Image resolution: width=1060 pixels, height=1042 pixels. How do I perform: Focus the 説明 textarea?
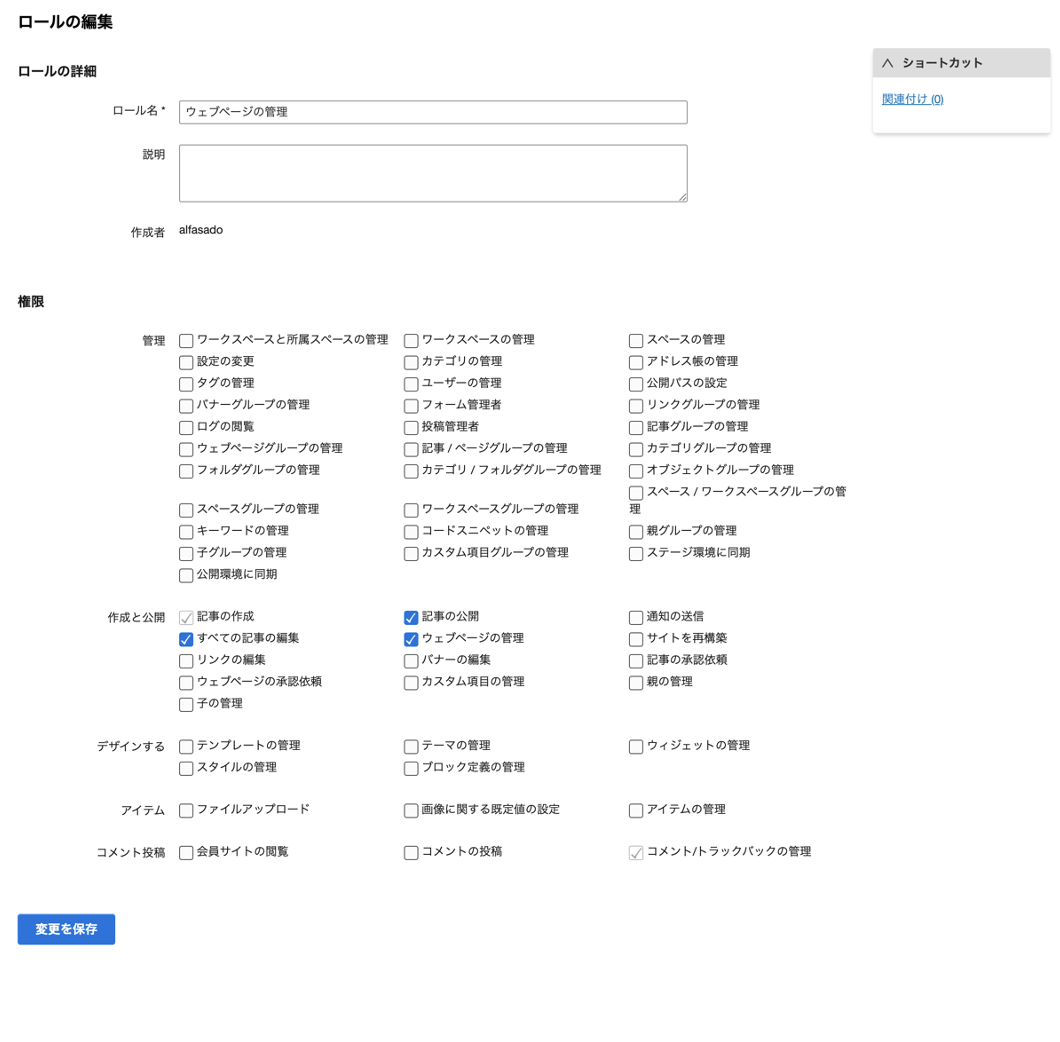pos(433,173)
